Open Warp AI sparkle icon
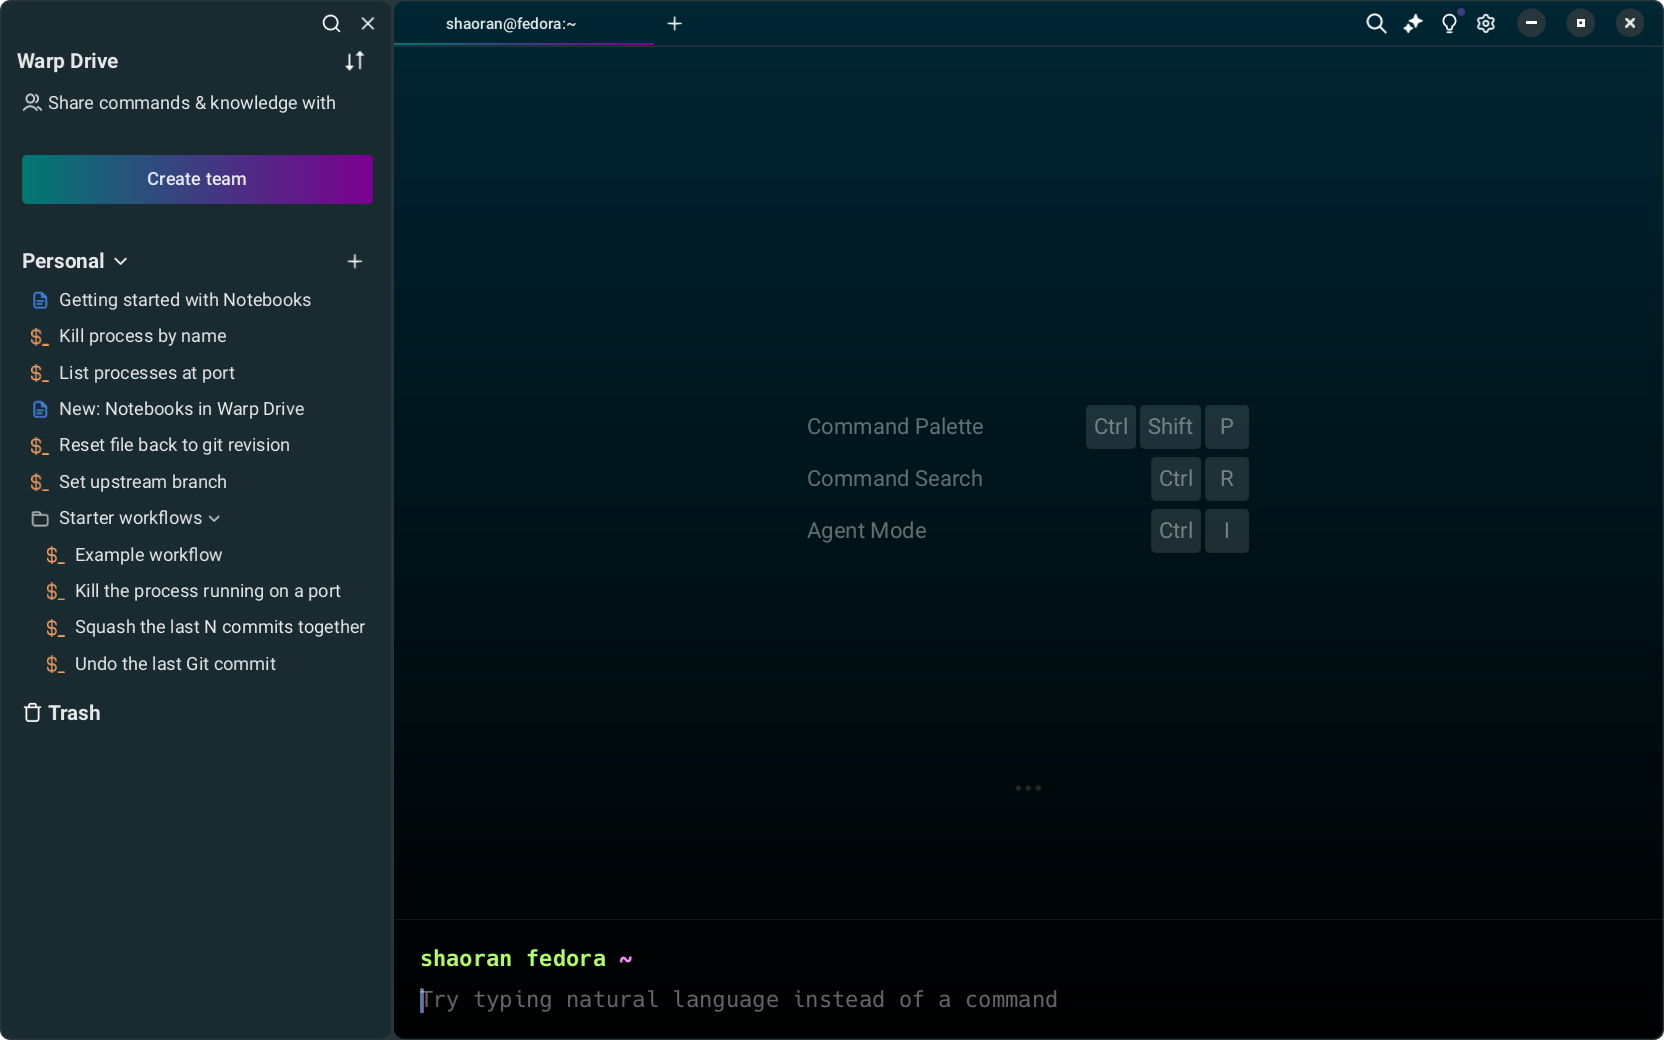This screenshot has height=1040, width=1664. point(1413,23)
